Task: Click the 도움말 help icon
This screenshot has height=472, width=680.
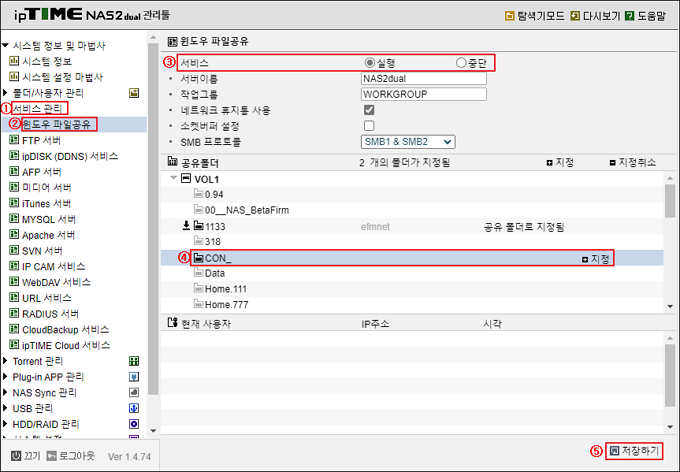Action: 629,16
